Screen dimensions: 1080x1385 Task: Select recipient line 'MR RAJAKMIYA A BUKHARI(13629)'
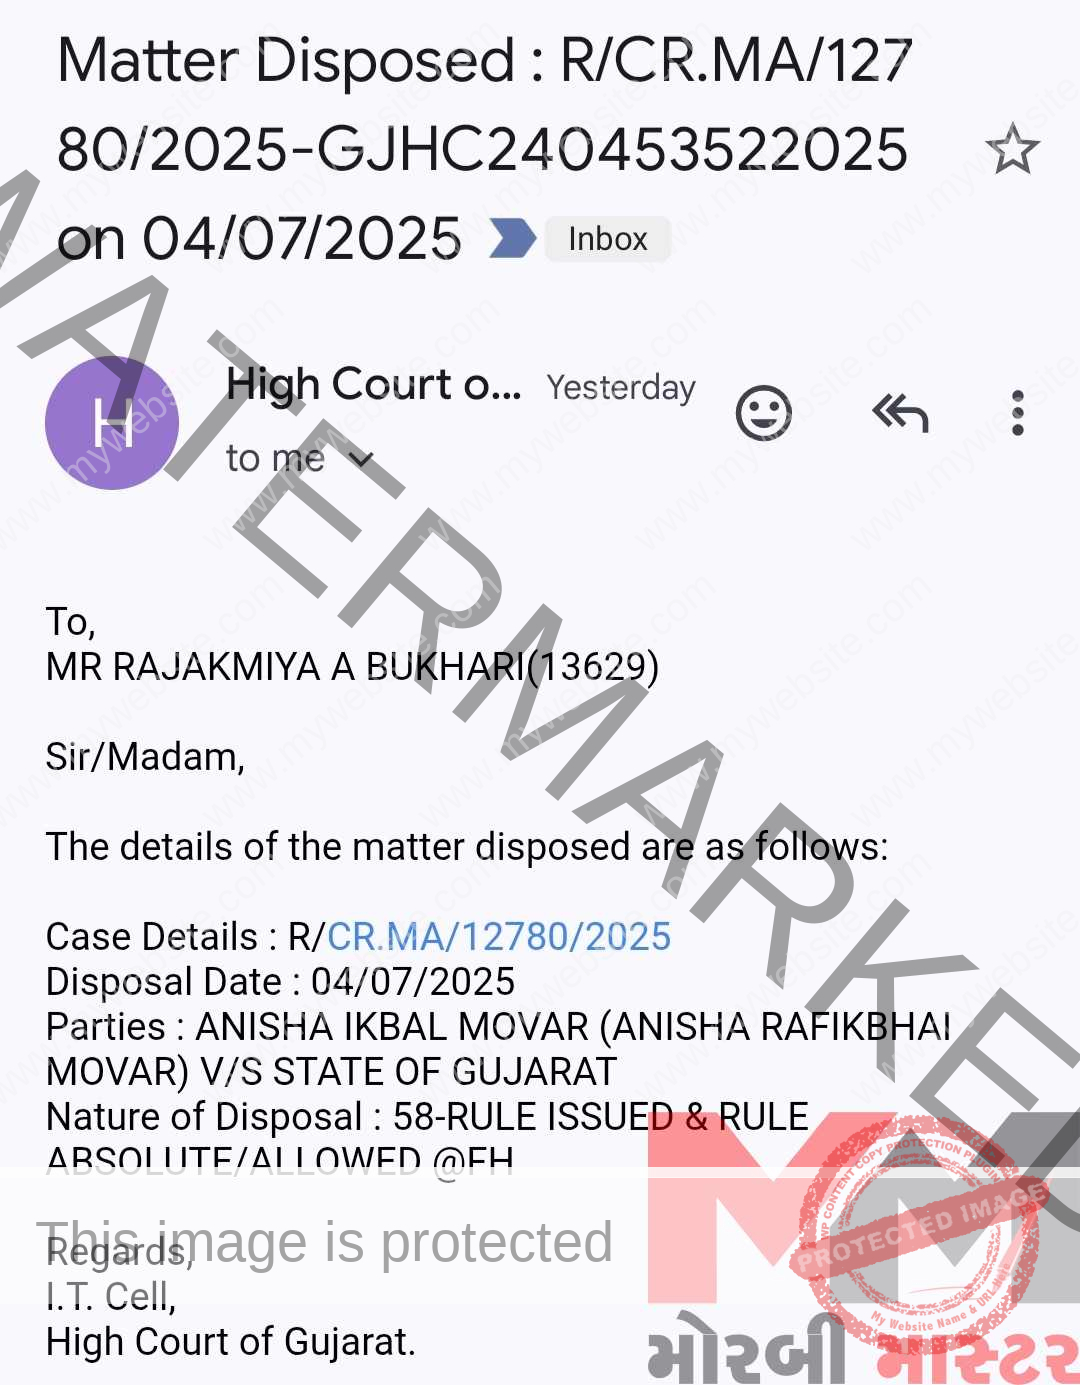click(352, 666)
